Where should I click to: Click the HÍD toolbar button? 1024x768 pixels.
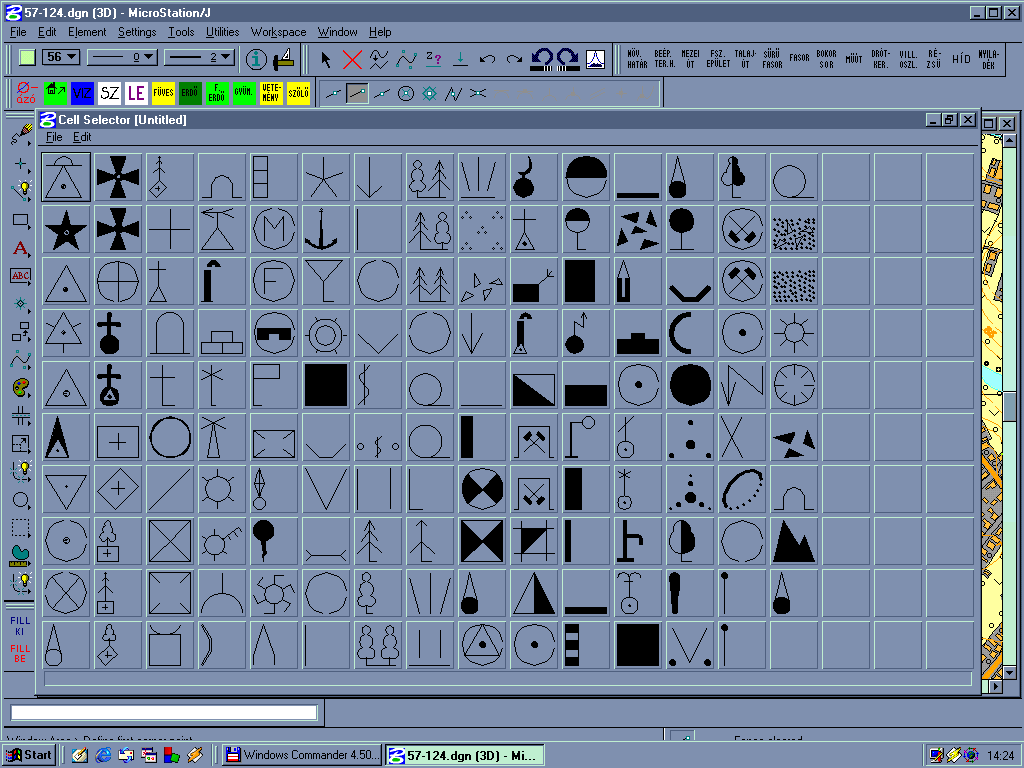(x=961, y=59)
